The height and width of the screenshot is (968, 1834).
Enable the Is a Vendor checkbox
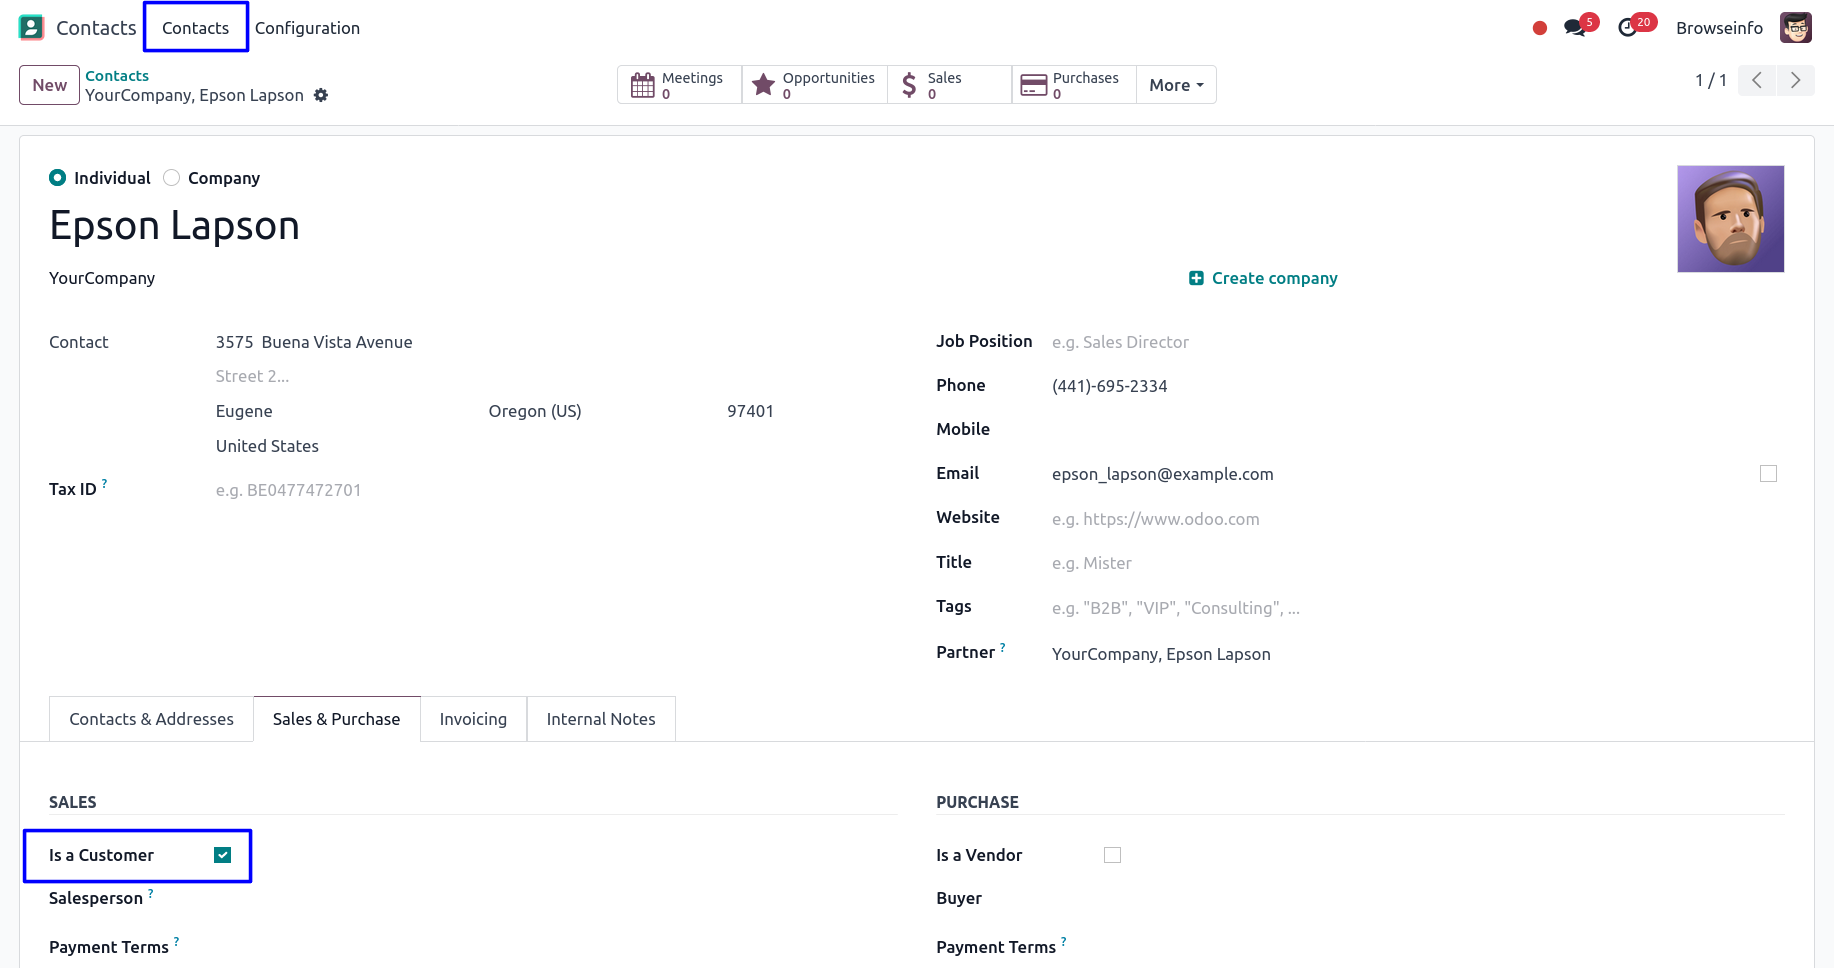(1112, 855)
